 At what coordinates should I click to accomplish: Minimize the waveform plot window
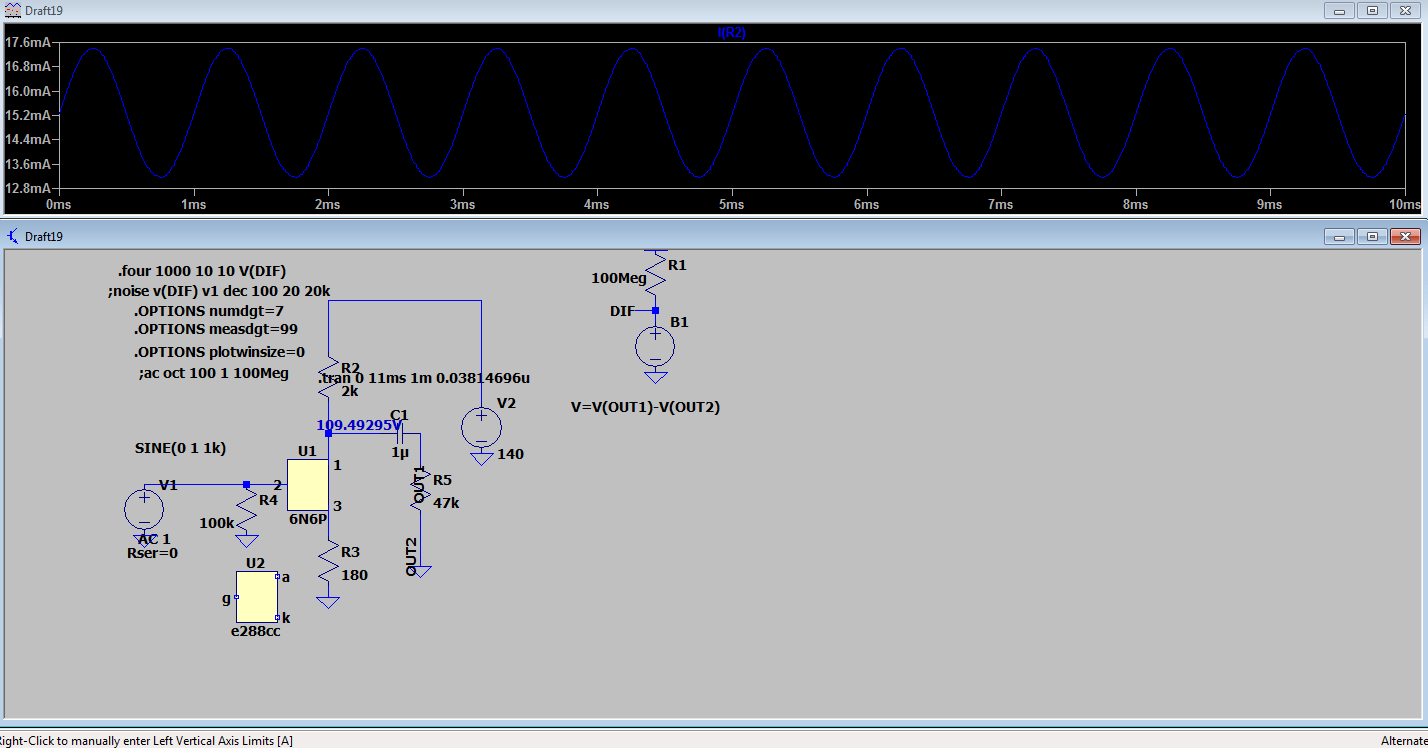(x=1339, y=10)
